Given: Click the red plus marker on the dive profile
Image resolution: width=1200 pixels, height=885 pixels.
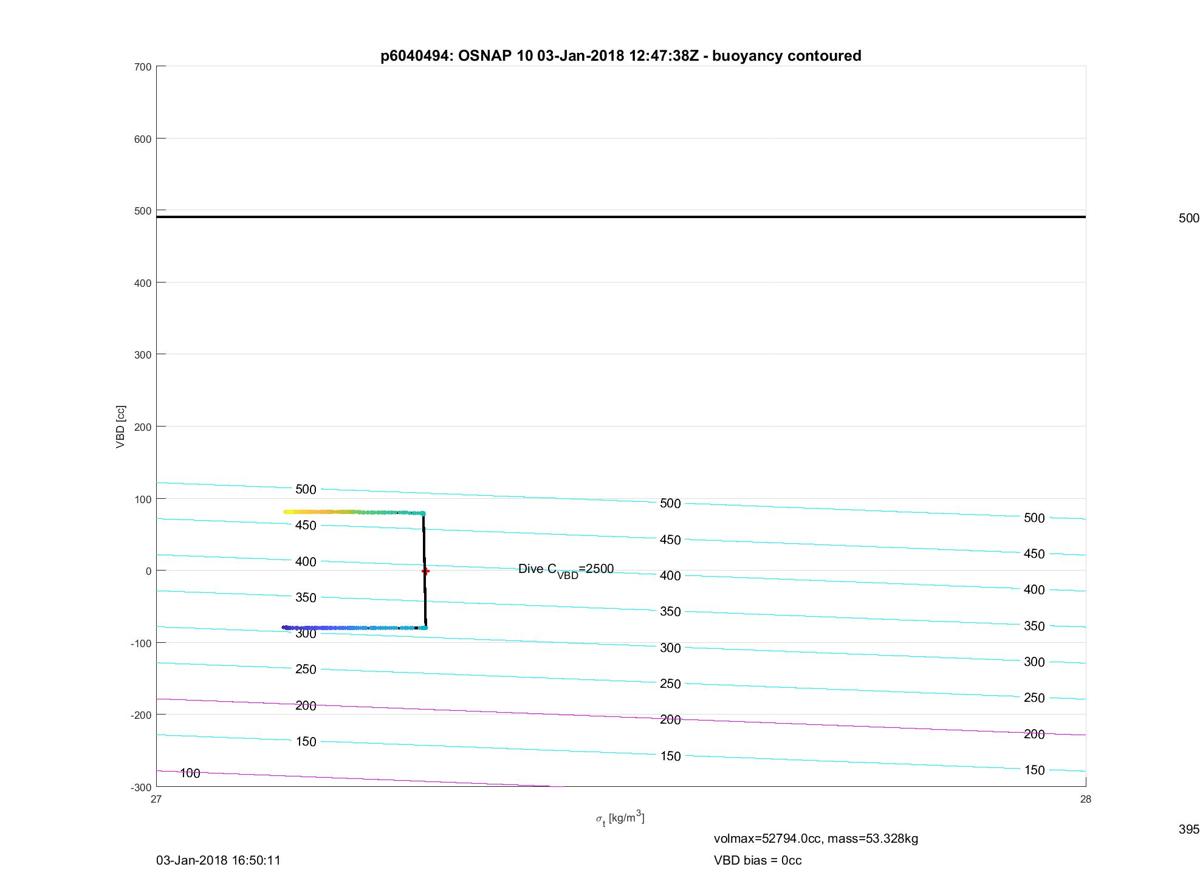Looking at the screenshot, I should pos(425,571).
